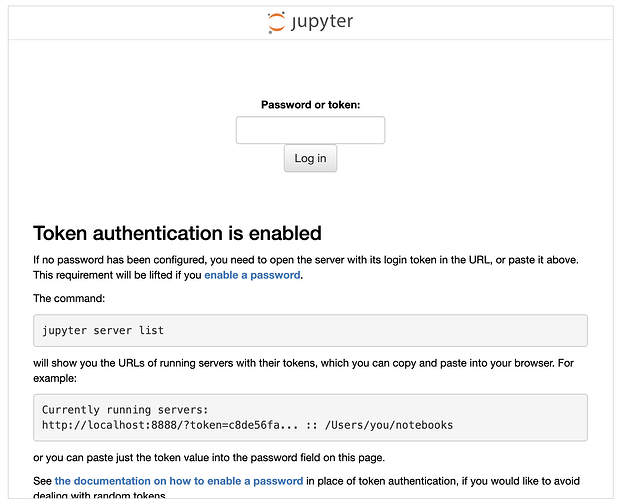Open the 'enable a password' link
Viewport: 617px width, 499px height.
coord(252,275)
